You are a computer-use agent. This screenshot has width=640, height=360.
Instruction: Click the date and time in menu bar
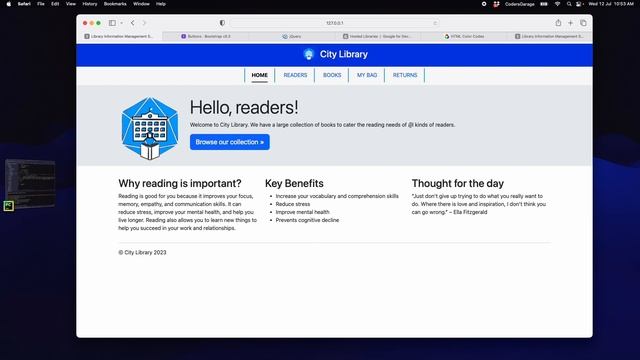pyautogui.click(x=611, y=4)
